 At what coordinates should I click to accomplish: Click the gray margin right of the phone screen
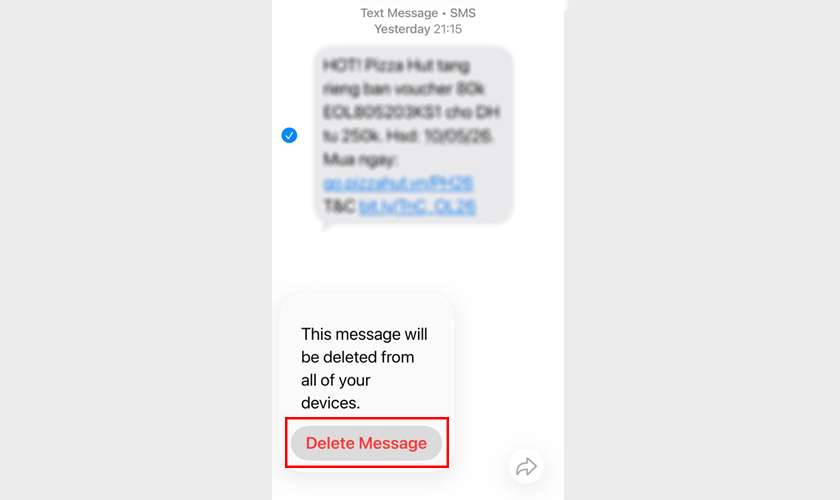pyautogui.click(x=702, y=250)
